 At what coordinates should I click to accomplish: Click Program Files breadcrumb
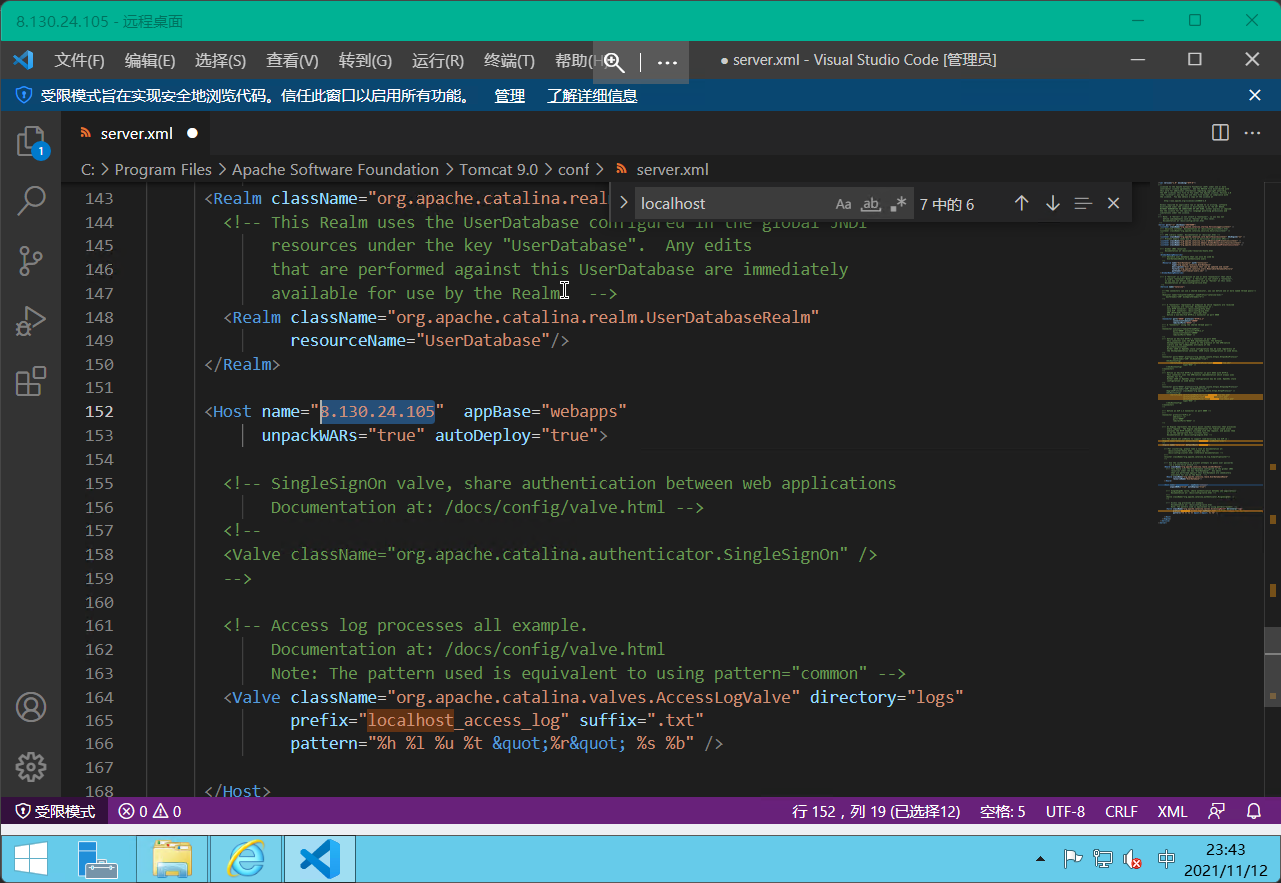click(x=163, y=170)
